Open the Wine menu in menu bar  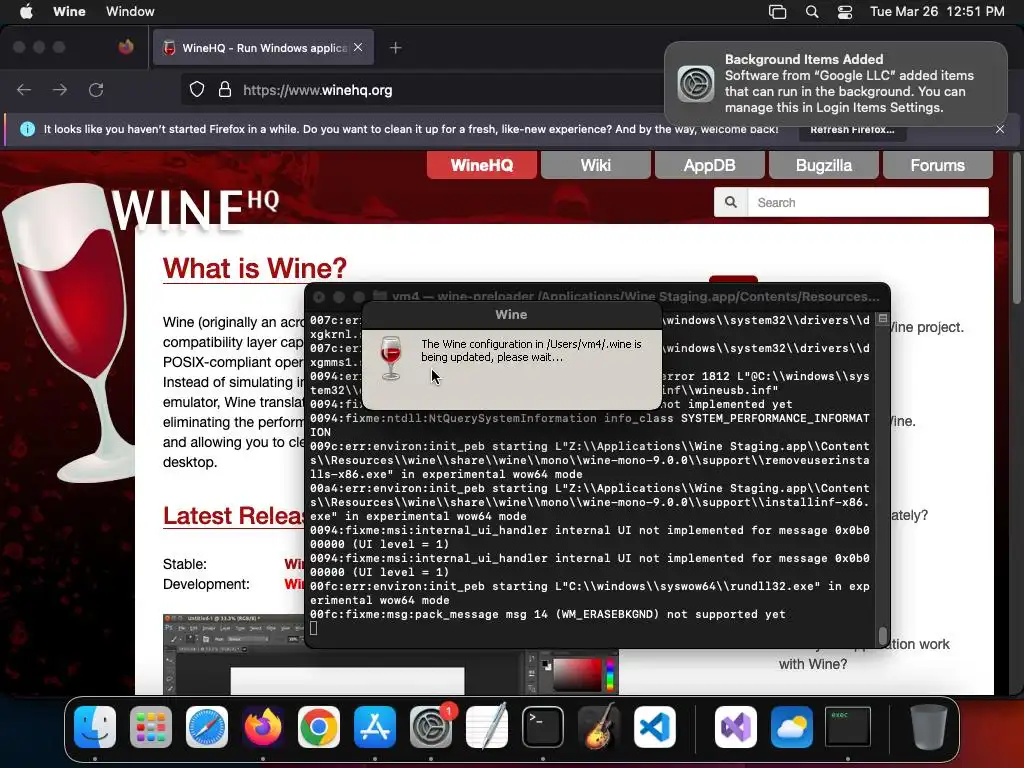point(69,12)
